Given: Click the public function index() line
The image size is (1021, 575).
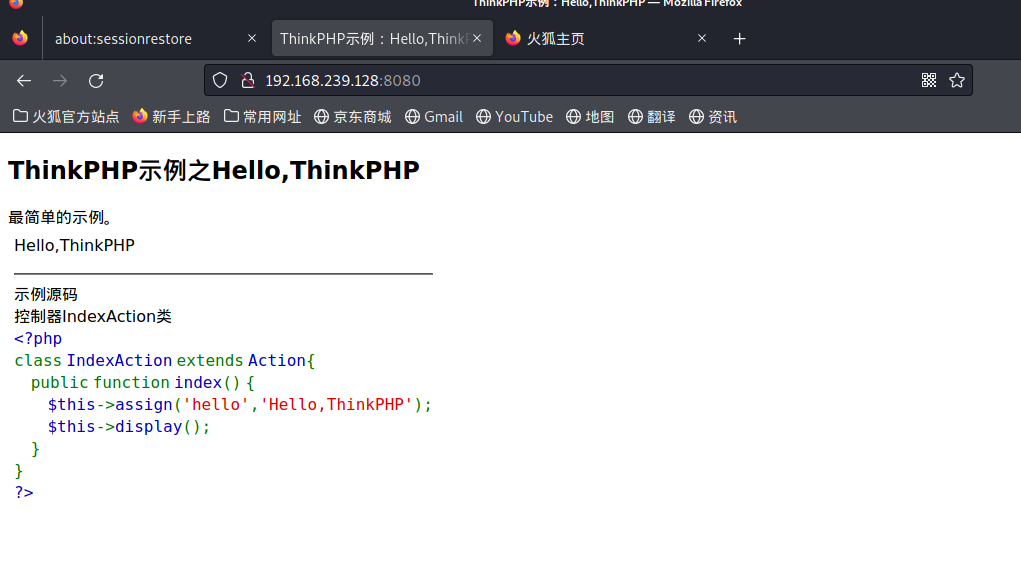Looking at the screenshot, I should (143, 383).
